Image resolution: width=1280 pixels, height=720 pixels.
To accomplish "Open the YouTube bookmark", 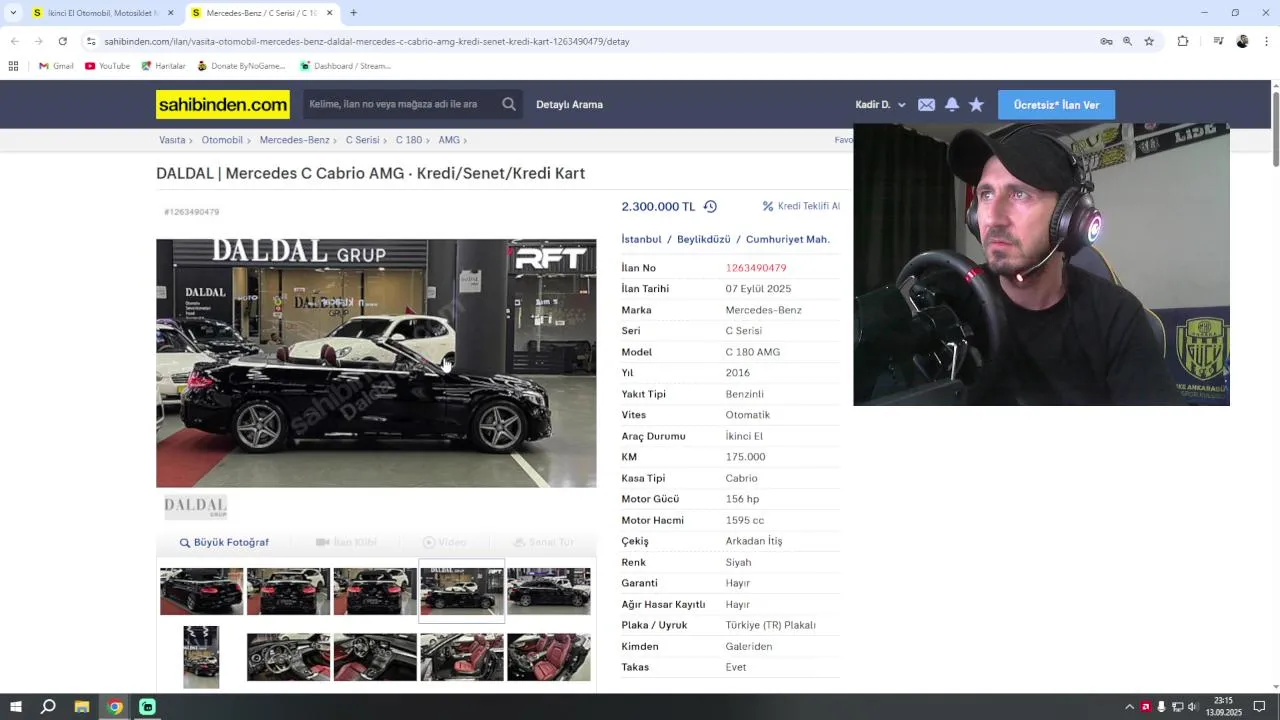I will click(107, 66).
